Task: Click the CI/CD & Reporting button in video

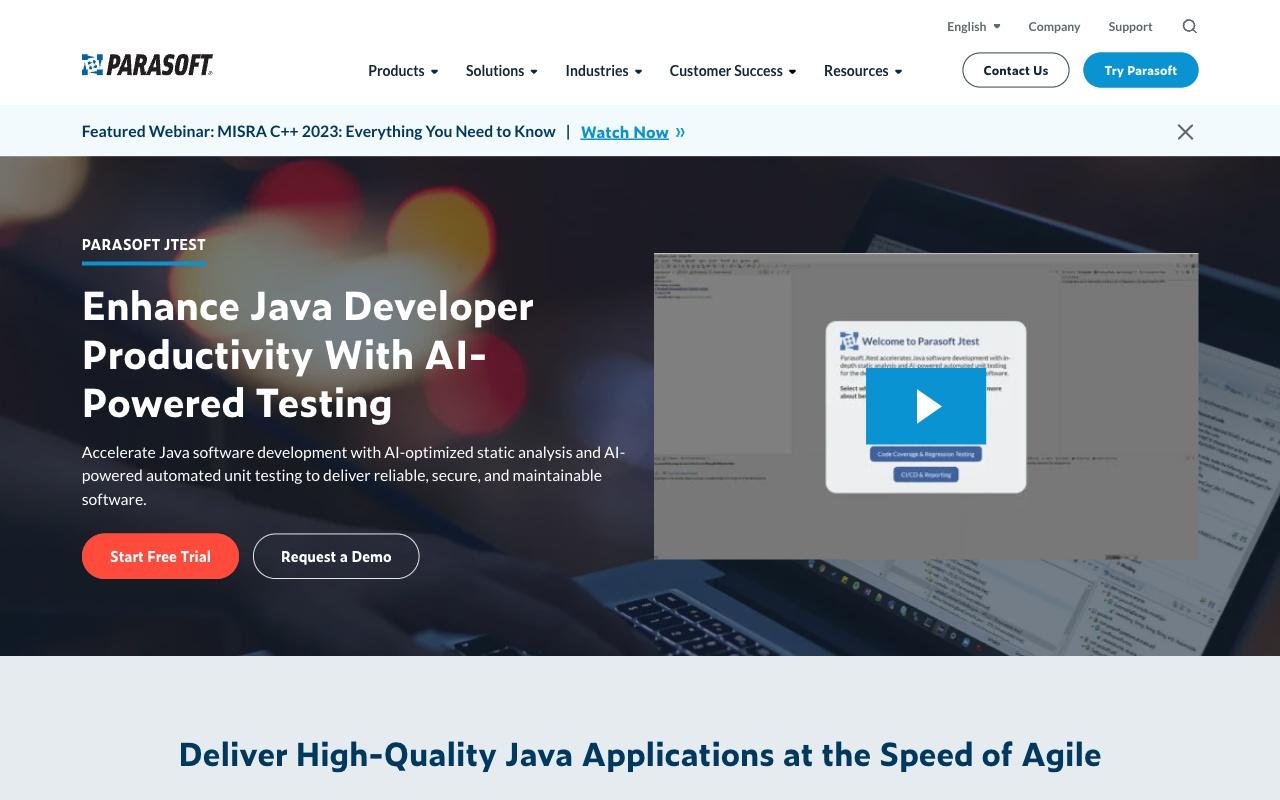Action: tap(926, 475)
